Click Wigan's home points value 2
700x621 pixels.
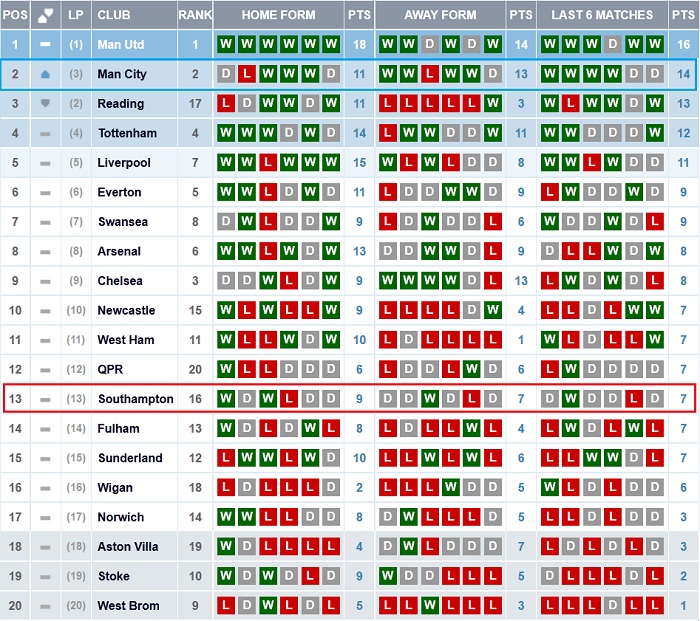359,488
